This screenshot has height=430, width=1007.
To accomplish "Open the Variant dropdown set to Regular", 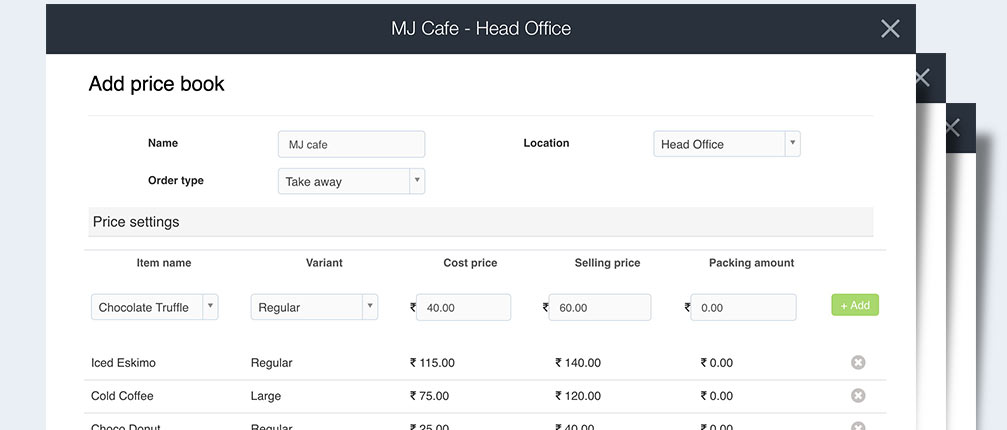I will click(x=314, y=307).
